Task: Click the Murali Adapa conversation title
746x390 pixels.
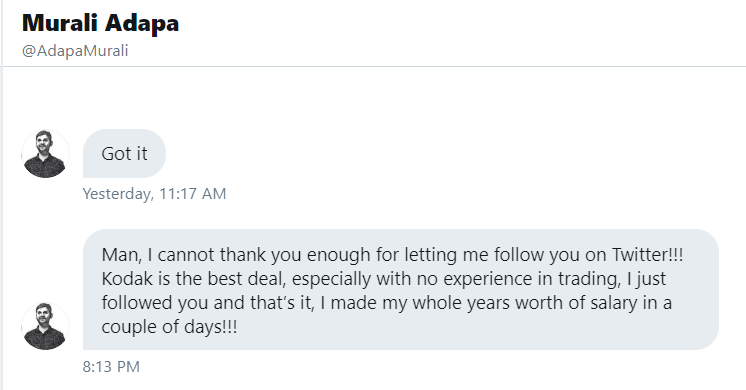Action: tap(100, 23)
